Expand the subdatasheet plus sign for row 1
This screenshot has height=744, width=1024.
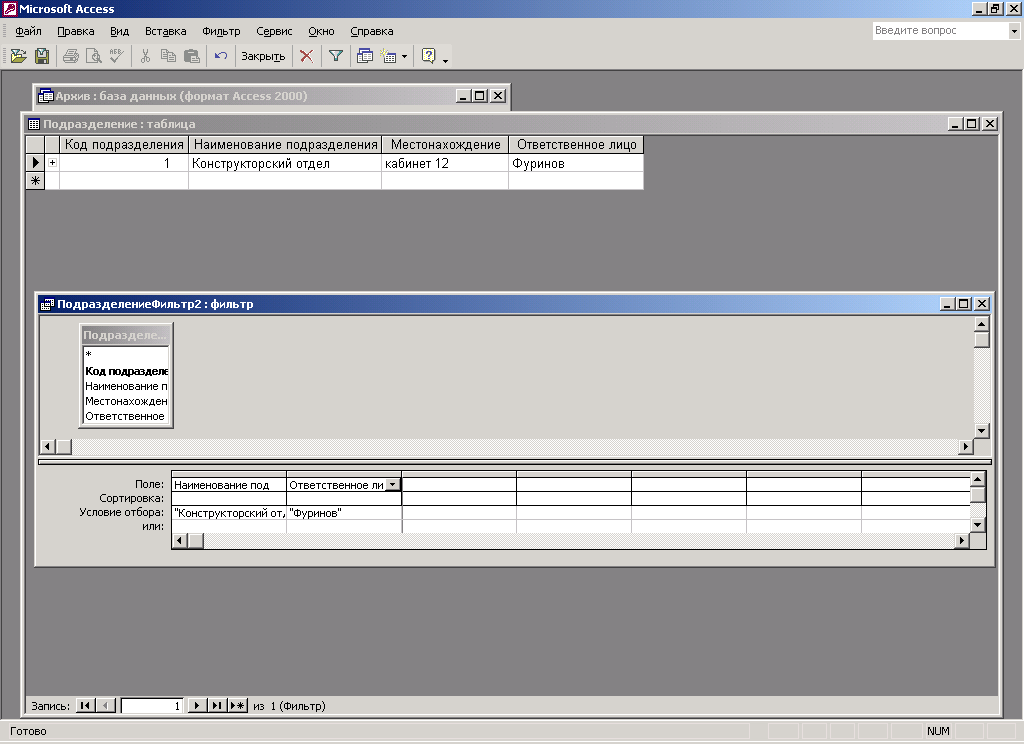(52, 163)
